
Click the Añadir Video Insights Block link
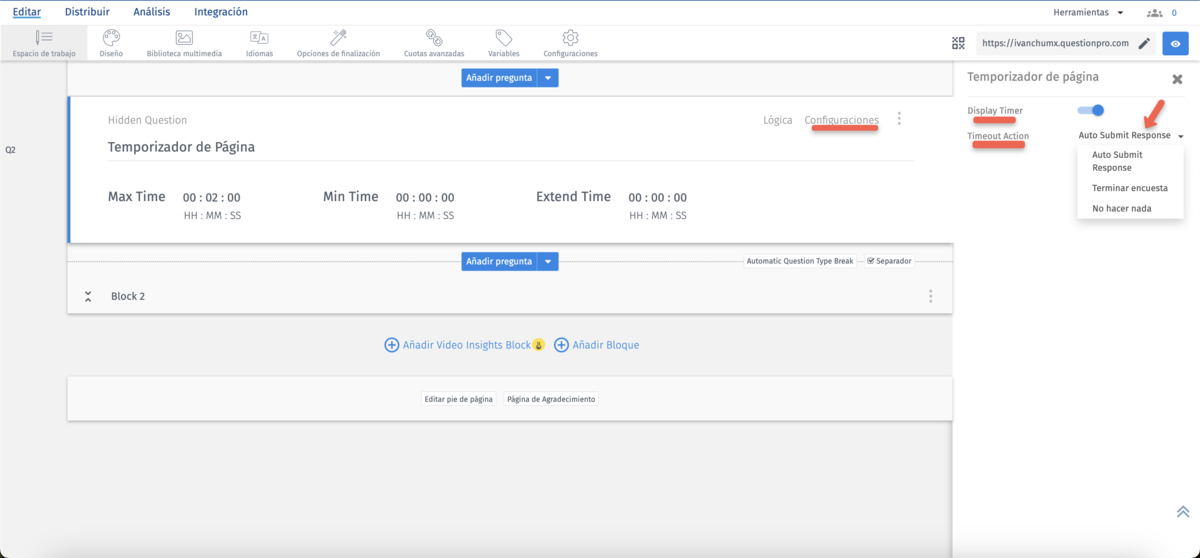pos(467,345)
